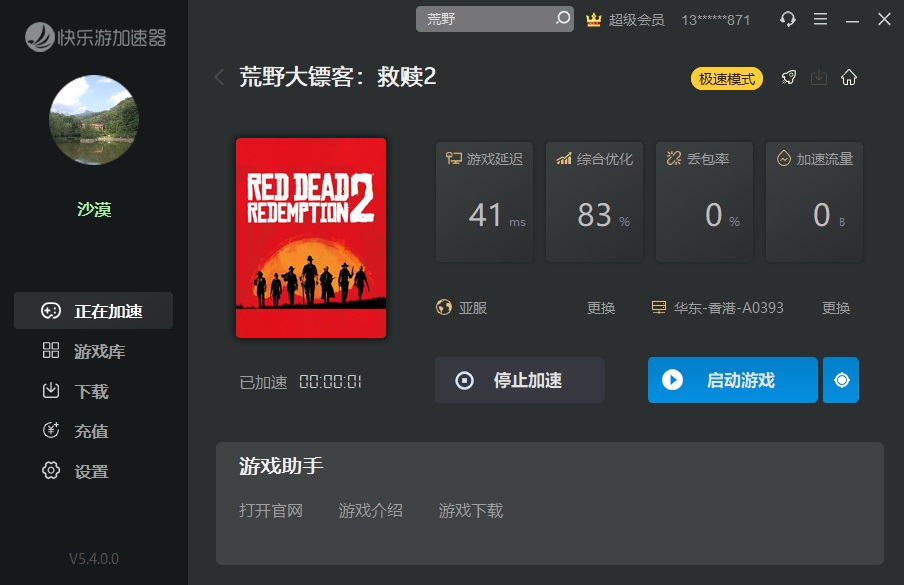Click the 游戏延迟 41 ms card
904x585 pixels.
click(x=484, y=202)
